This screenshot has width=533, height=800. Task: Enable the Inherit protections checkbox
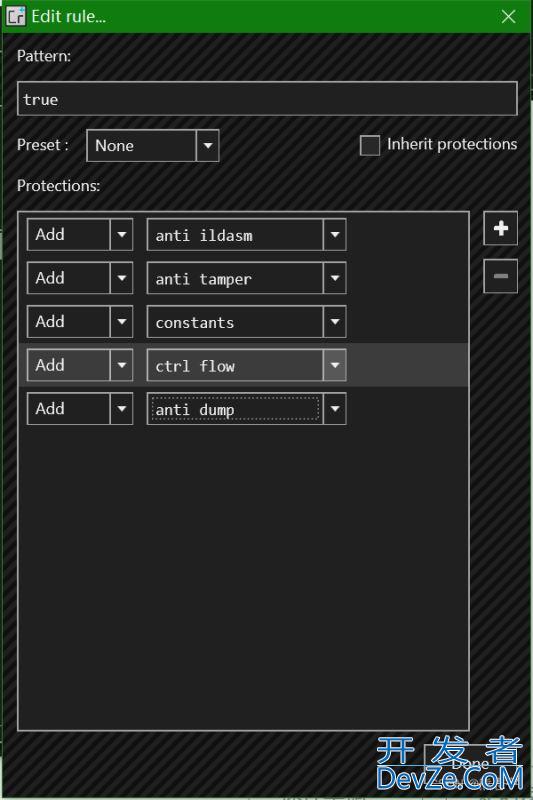click(x=370, y=145)
